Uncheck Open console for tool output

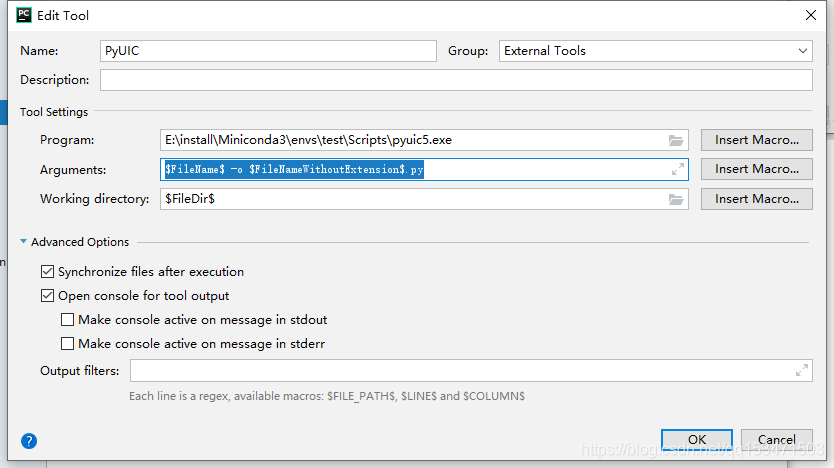47,296
